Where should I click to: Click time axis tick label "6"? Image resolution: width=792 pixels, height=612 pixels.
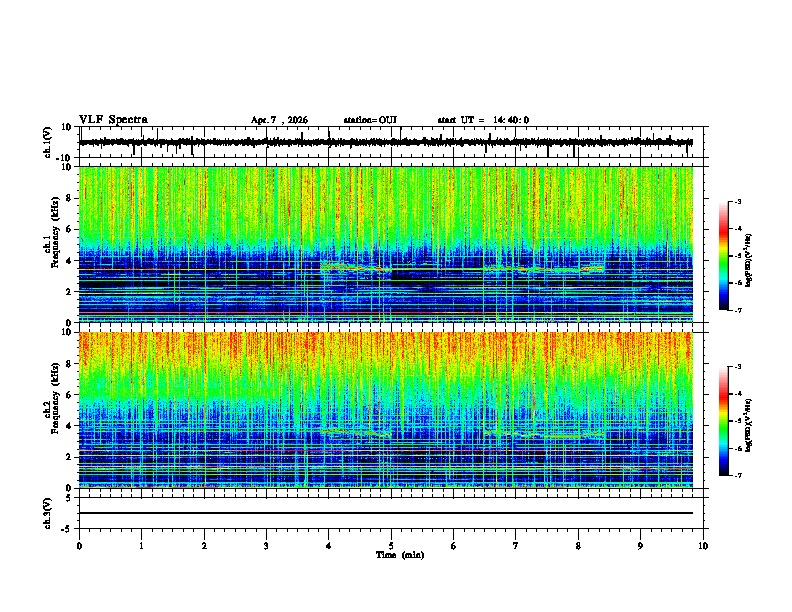(453, 546)
